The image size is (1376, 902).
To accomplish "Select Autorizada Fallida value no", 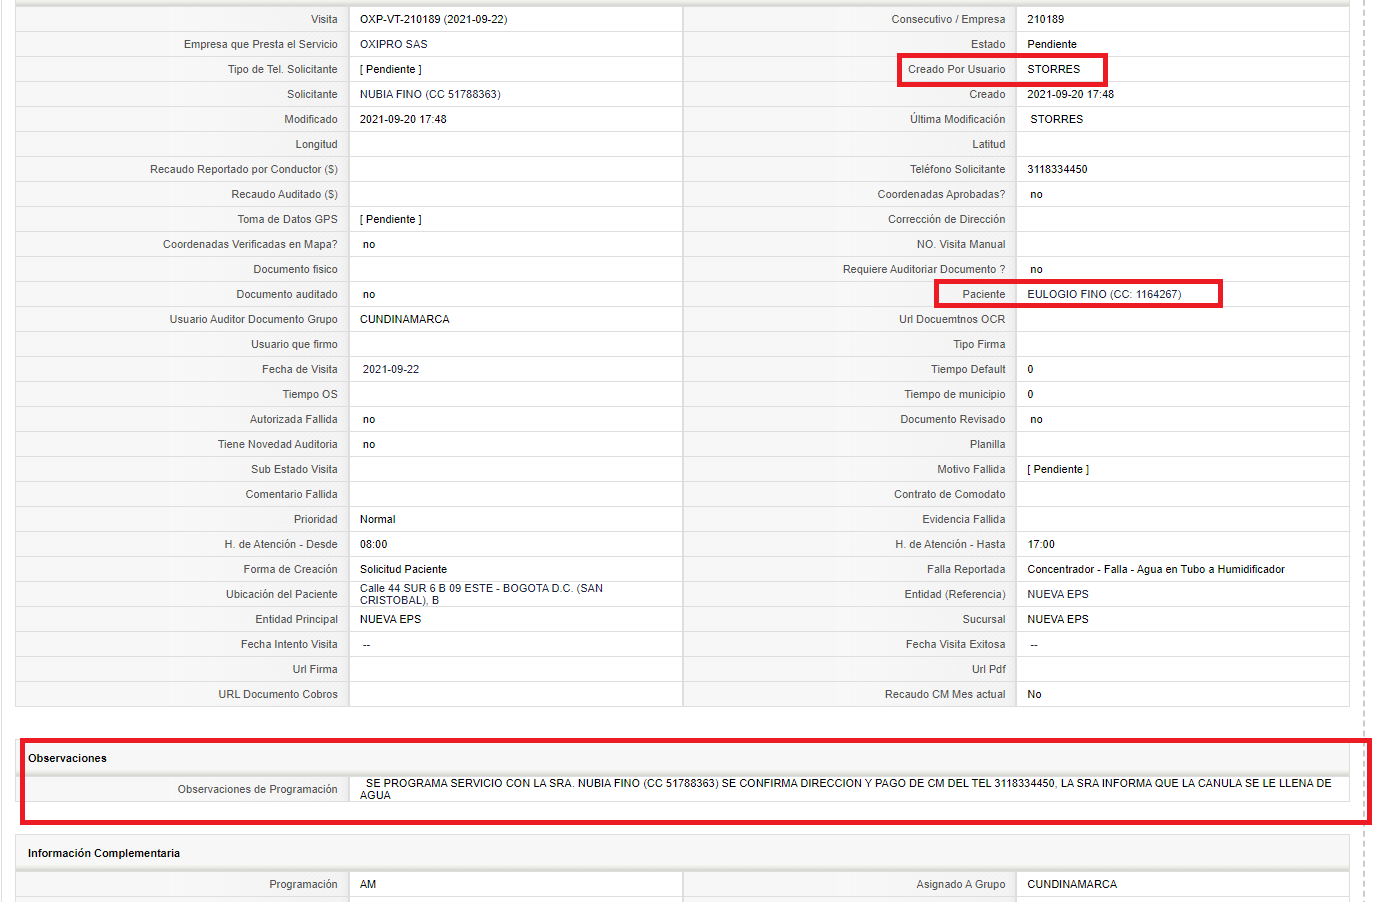I will pyautogui.click(x=369, y=419).
